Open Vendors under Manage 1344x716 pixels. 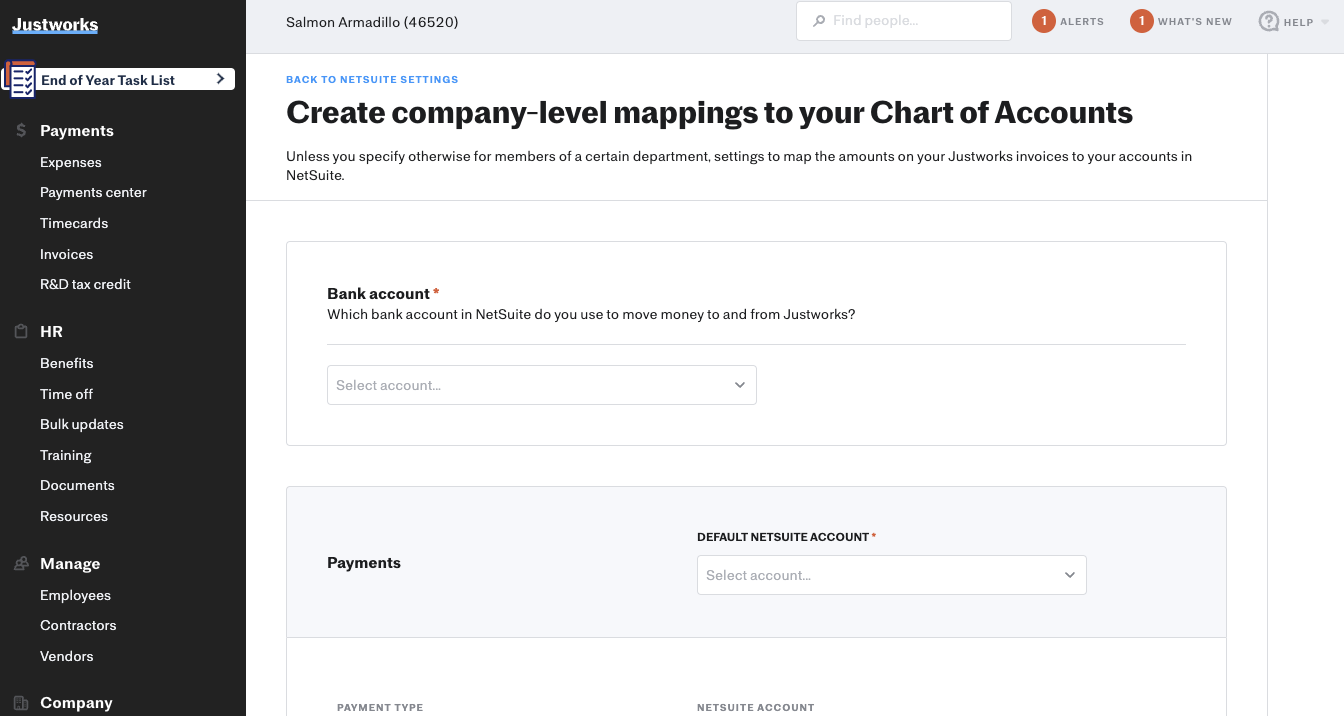67,656
